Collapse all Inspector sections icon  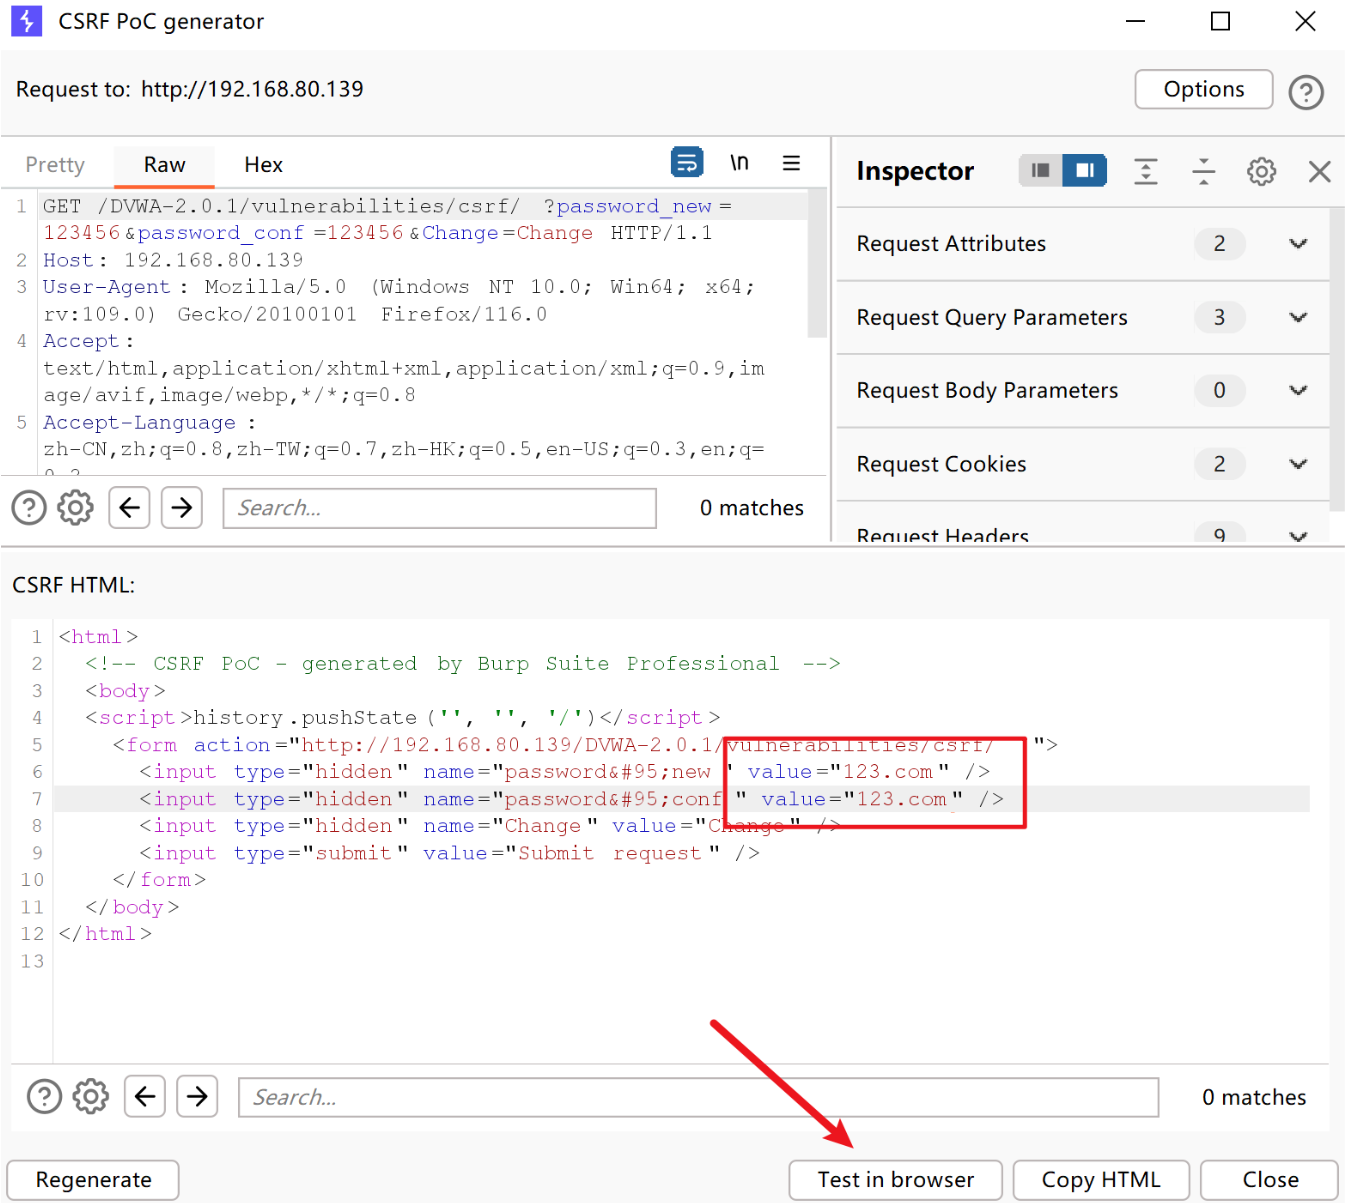1204,171
